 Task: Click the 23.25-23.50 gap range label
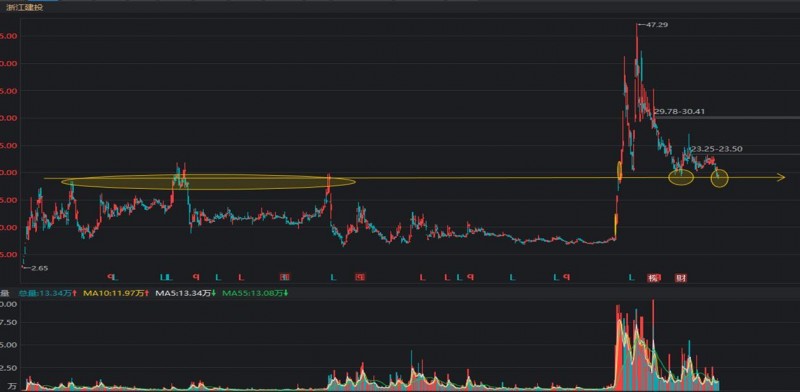click(x=716, y=149)
